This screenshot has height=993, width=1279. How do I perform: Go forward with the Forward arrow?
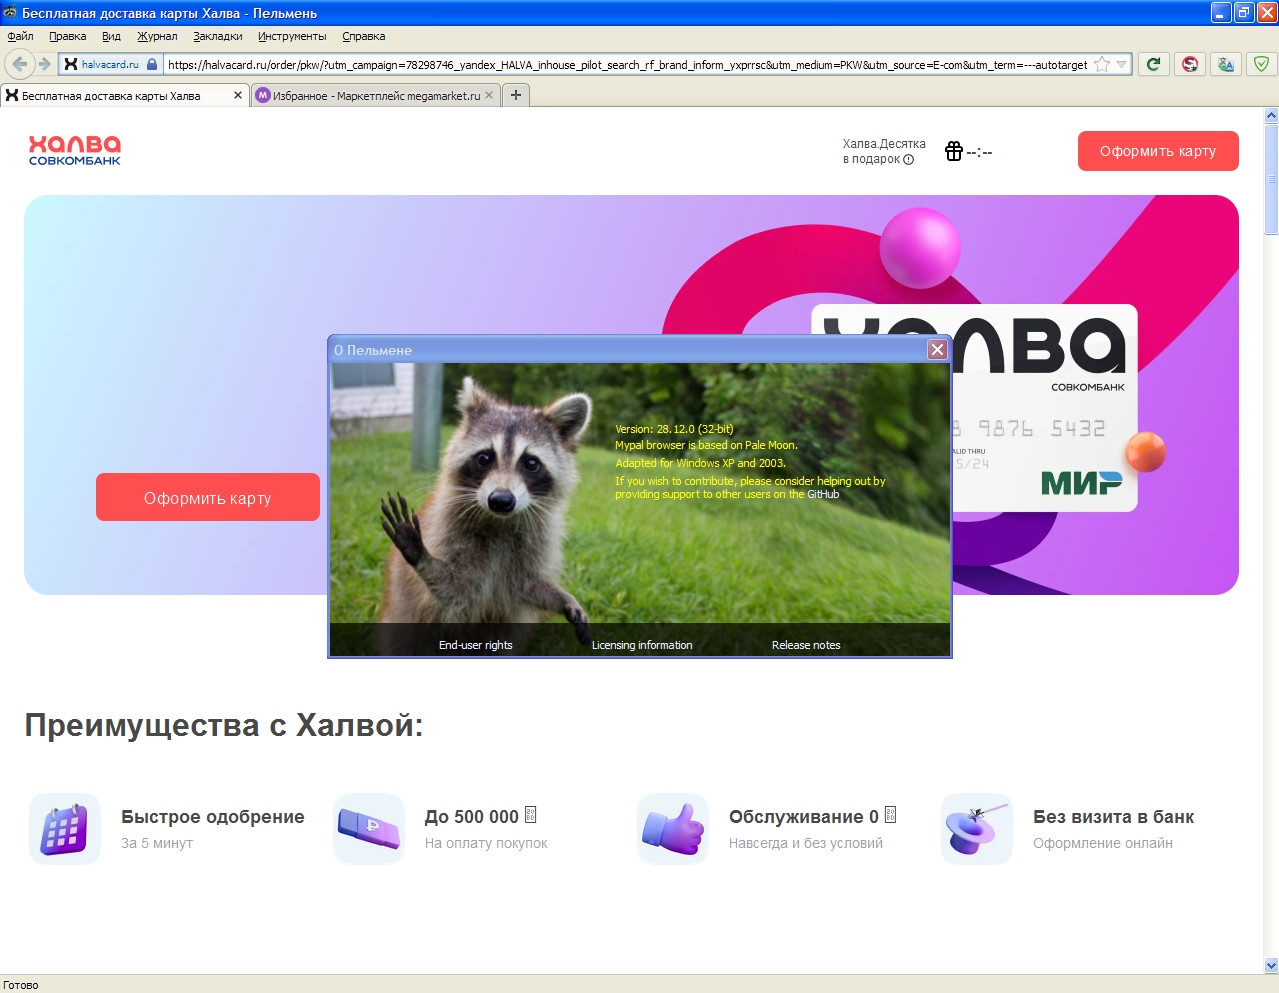coord(44,64)
